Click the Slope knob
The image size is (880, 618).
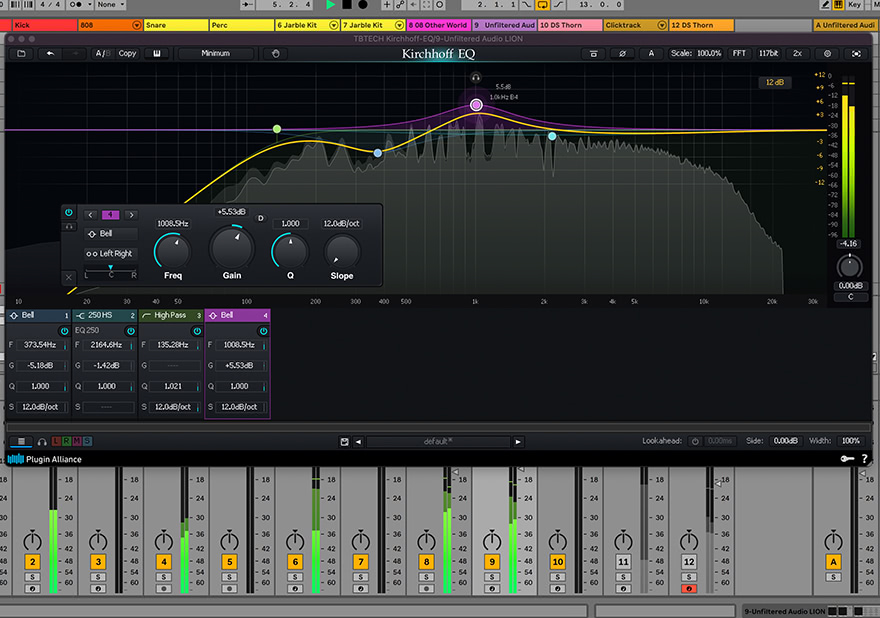click(x=342, y=251)
